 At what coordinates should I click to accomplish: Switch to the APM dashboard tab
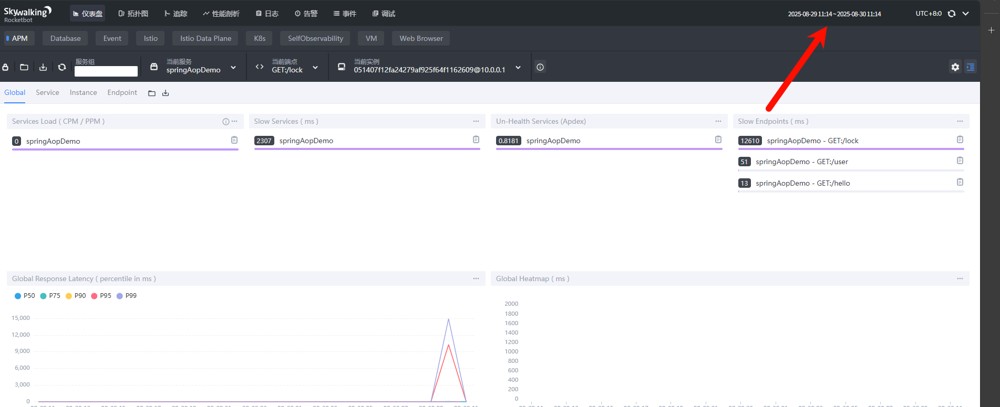coord(17,38)
